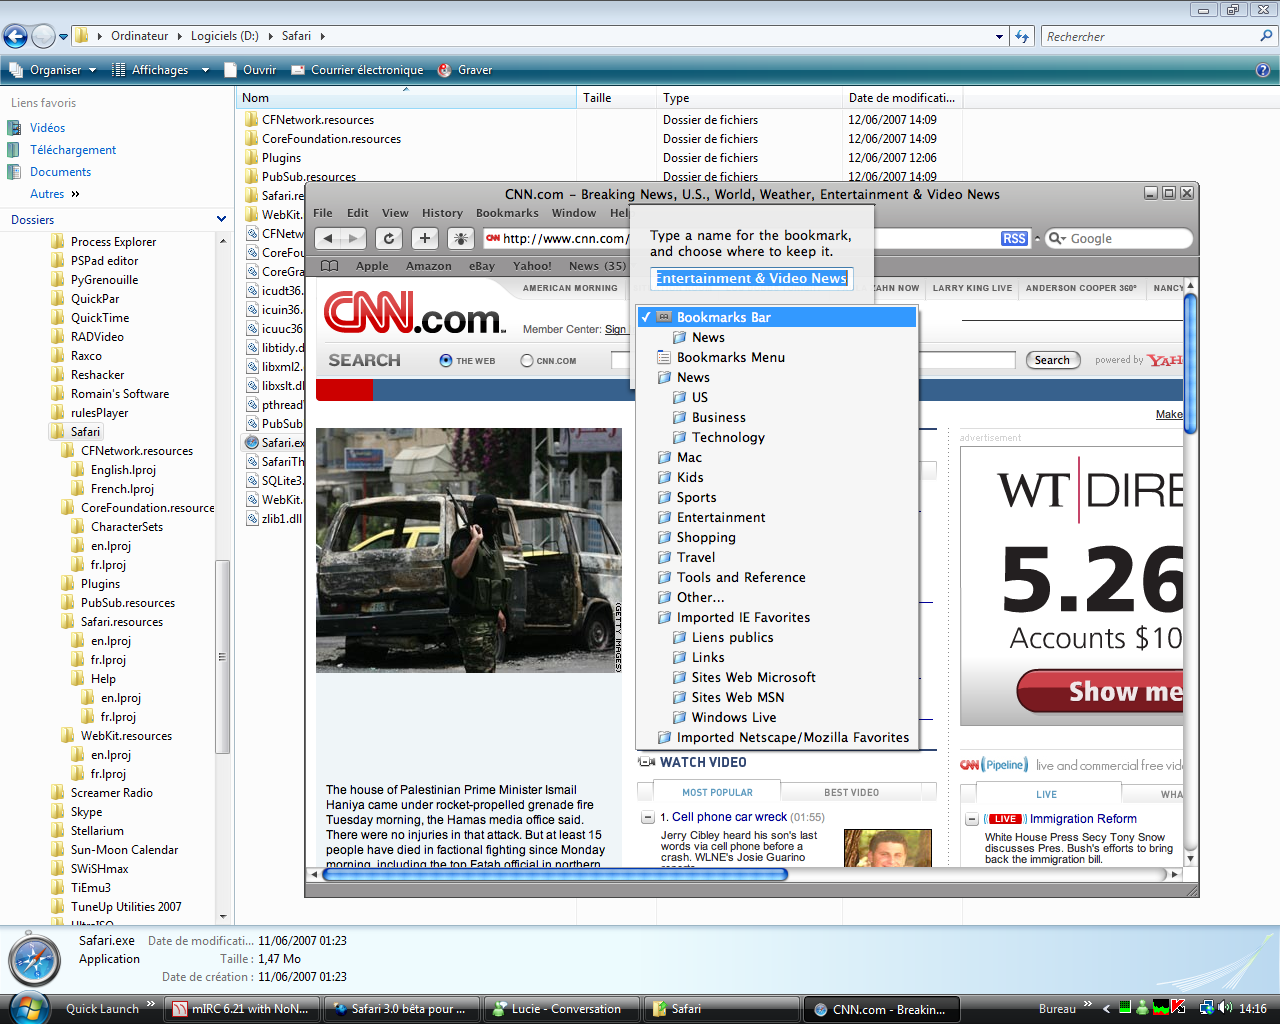Switch to the BEST VIDEO tab

(852, 792)
